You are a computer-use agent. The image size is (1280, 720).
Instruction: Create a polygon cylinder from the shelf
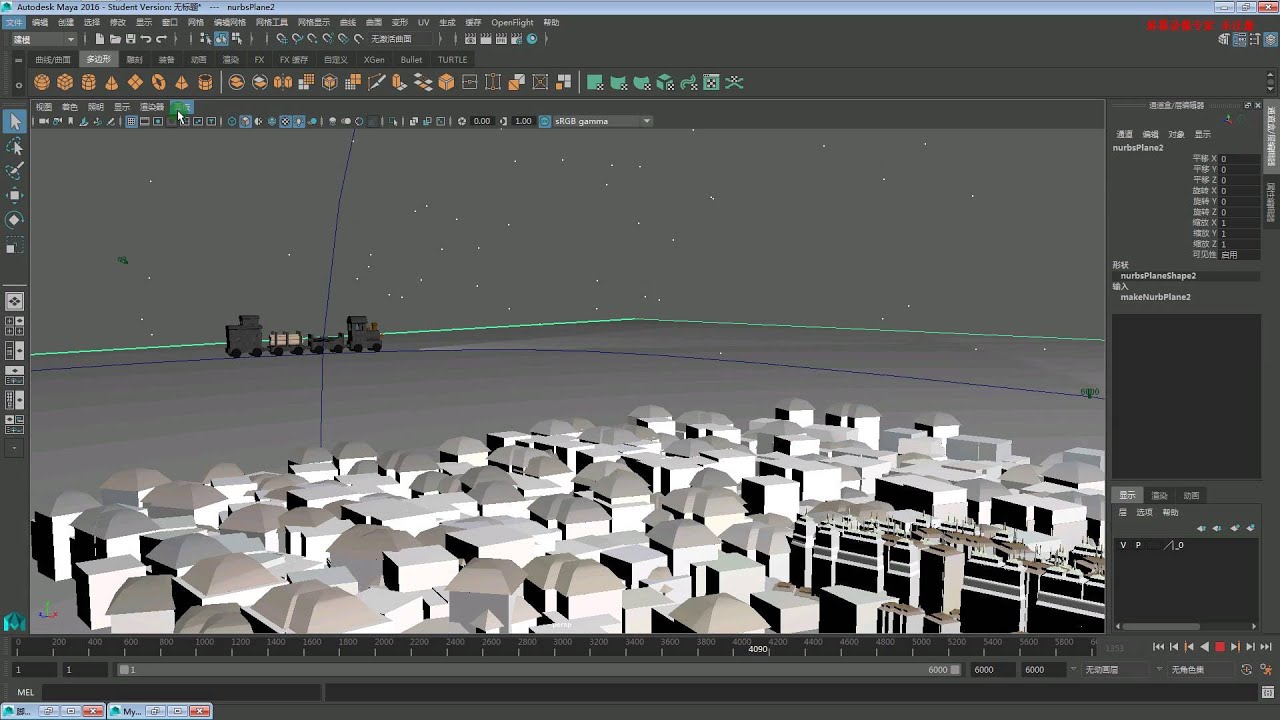point(88,82)
